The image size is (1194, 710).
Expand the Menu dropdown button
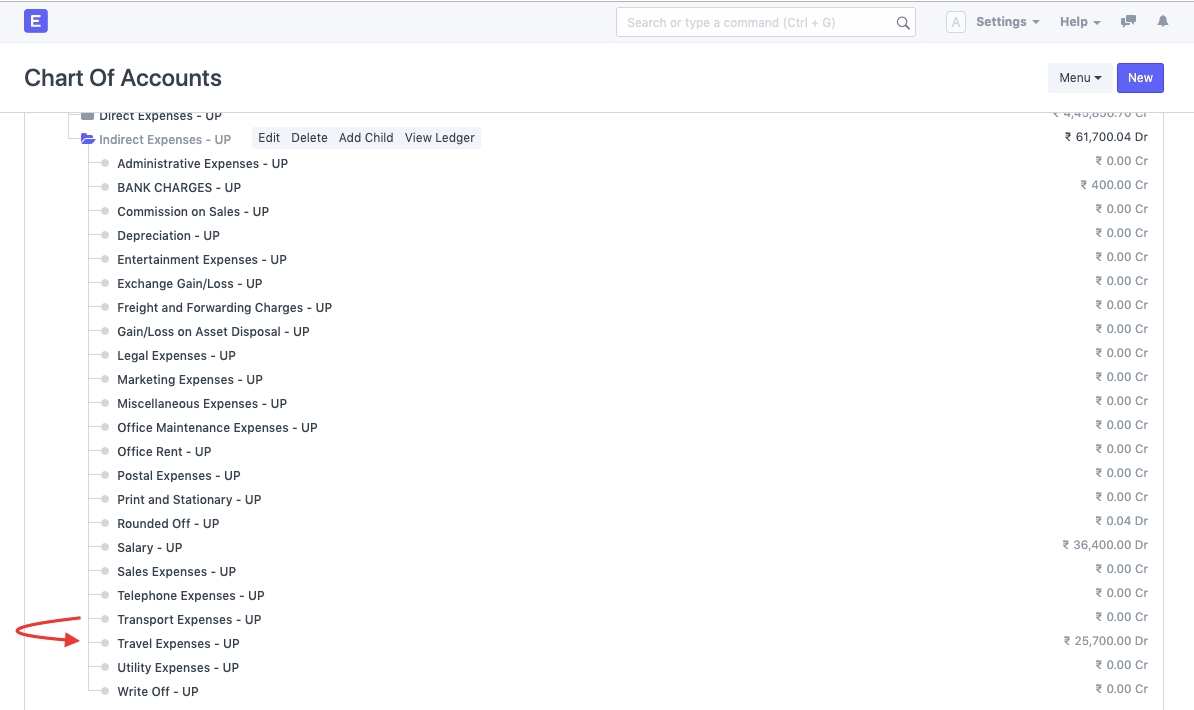click(x=1080, y=78)
